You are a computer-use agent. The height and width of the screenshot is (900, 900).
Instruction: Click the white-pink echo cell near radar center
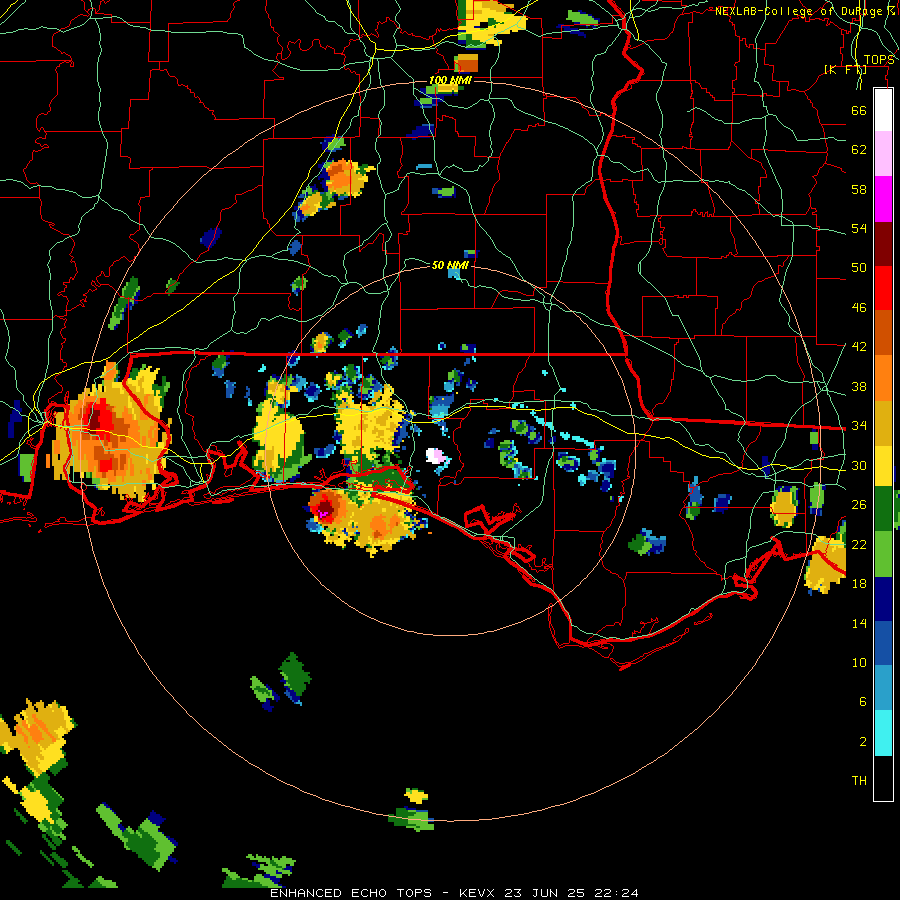436,456
